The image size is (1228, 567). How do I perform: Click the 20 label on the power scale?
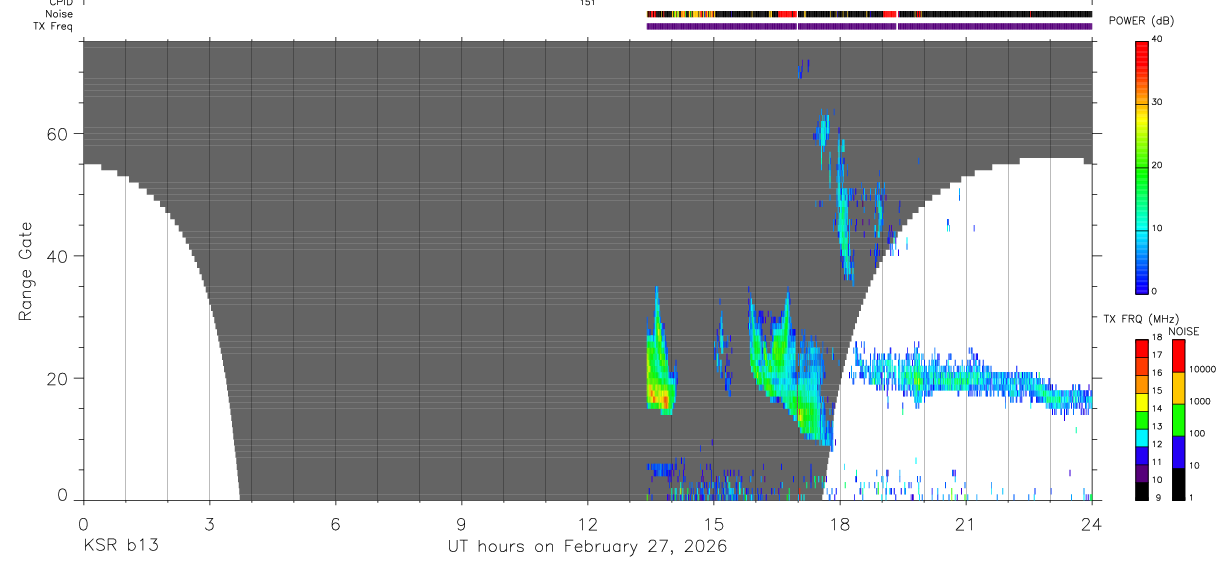[x=1157, y=165]
